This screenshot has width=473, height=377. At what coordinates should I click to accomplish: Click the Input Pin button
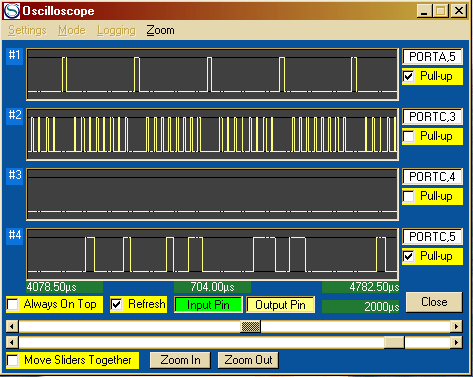click(208, 305)
